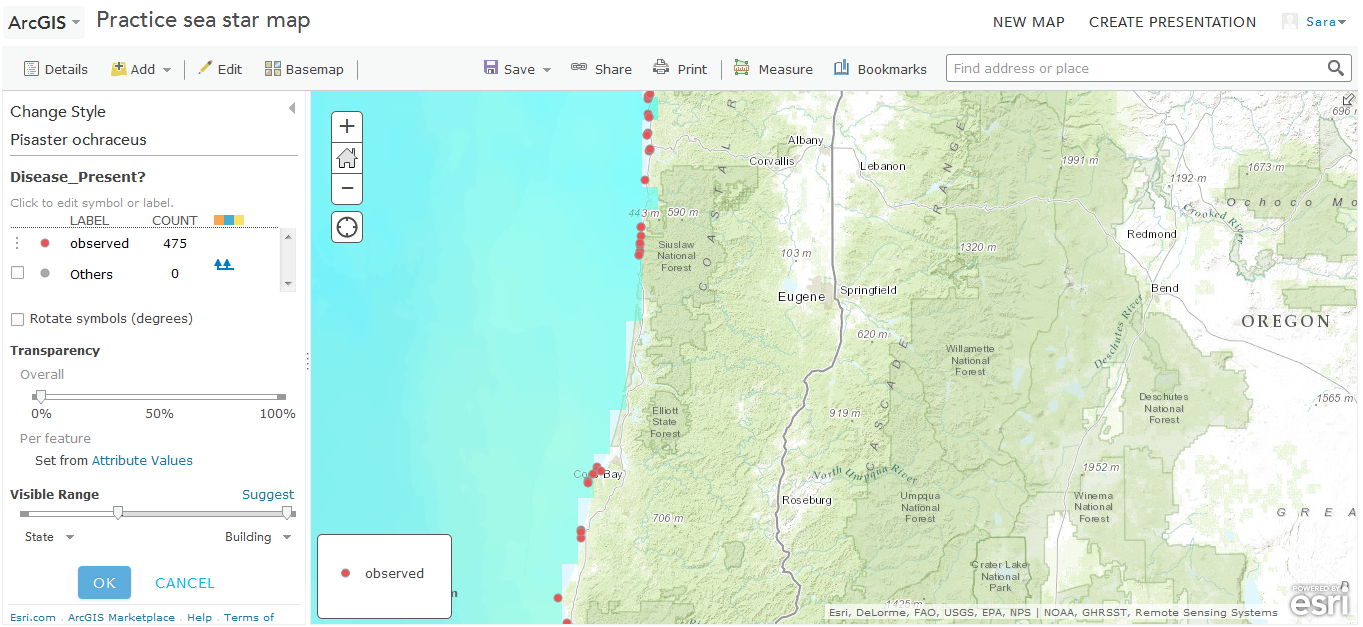Collapse the Change Style side panel
Screen dimensions: 1363x627
pos(291,106)
